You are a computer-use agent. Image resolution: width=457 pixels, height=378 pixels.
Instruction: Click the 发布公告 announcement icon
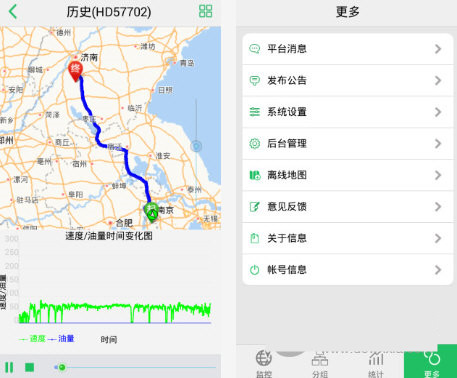(255, 80)
